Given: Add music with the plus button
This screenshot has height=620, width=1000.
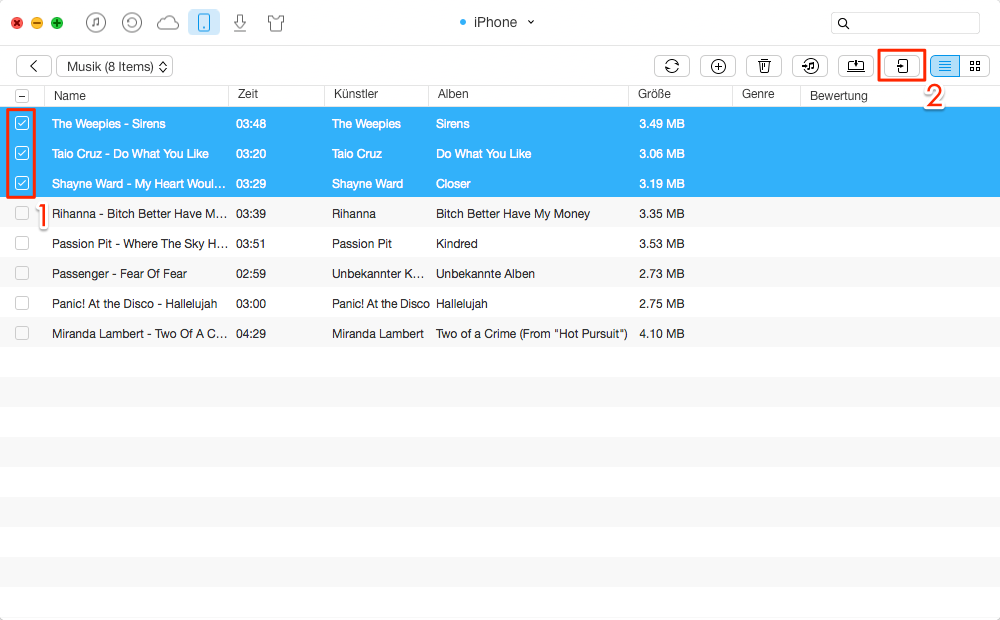Looking at the screenshot, I should click(x=718, y=66).
